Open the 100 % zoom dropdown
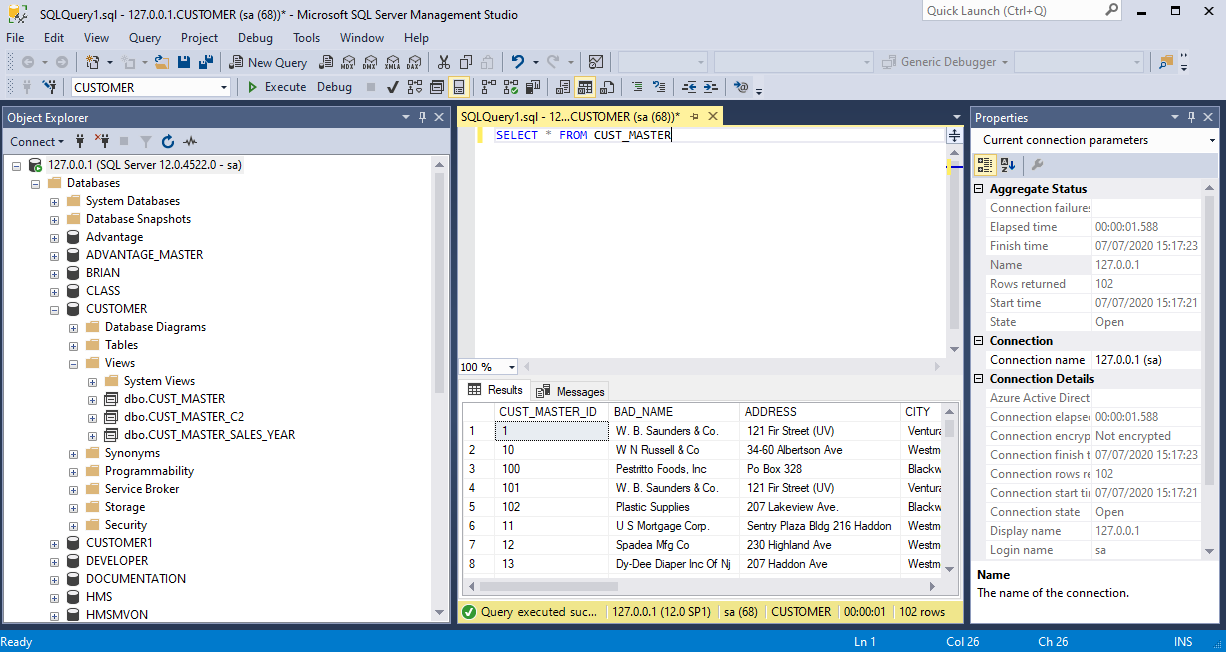This screenshot has width=1226, height=652. 511,367
